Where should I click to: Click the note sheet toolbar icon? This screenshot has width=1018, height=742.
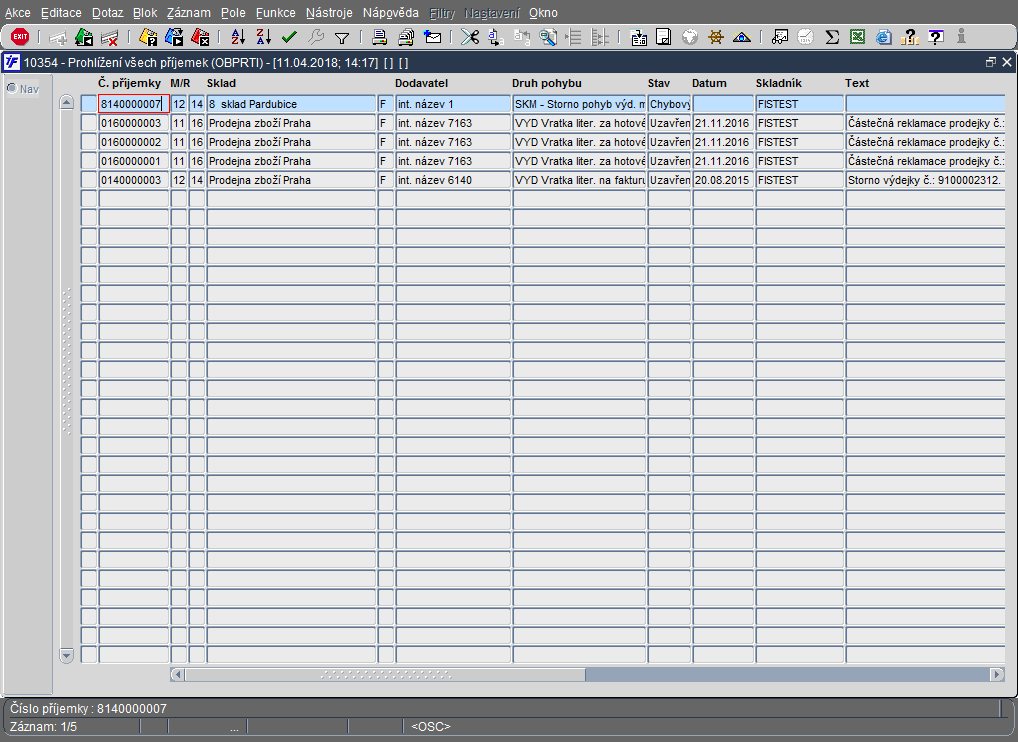(x=664, y=37)
